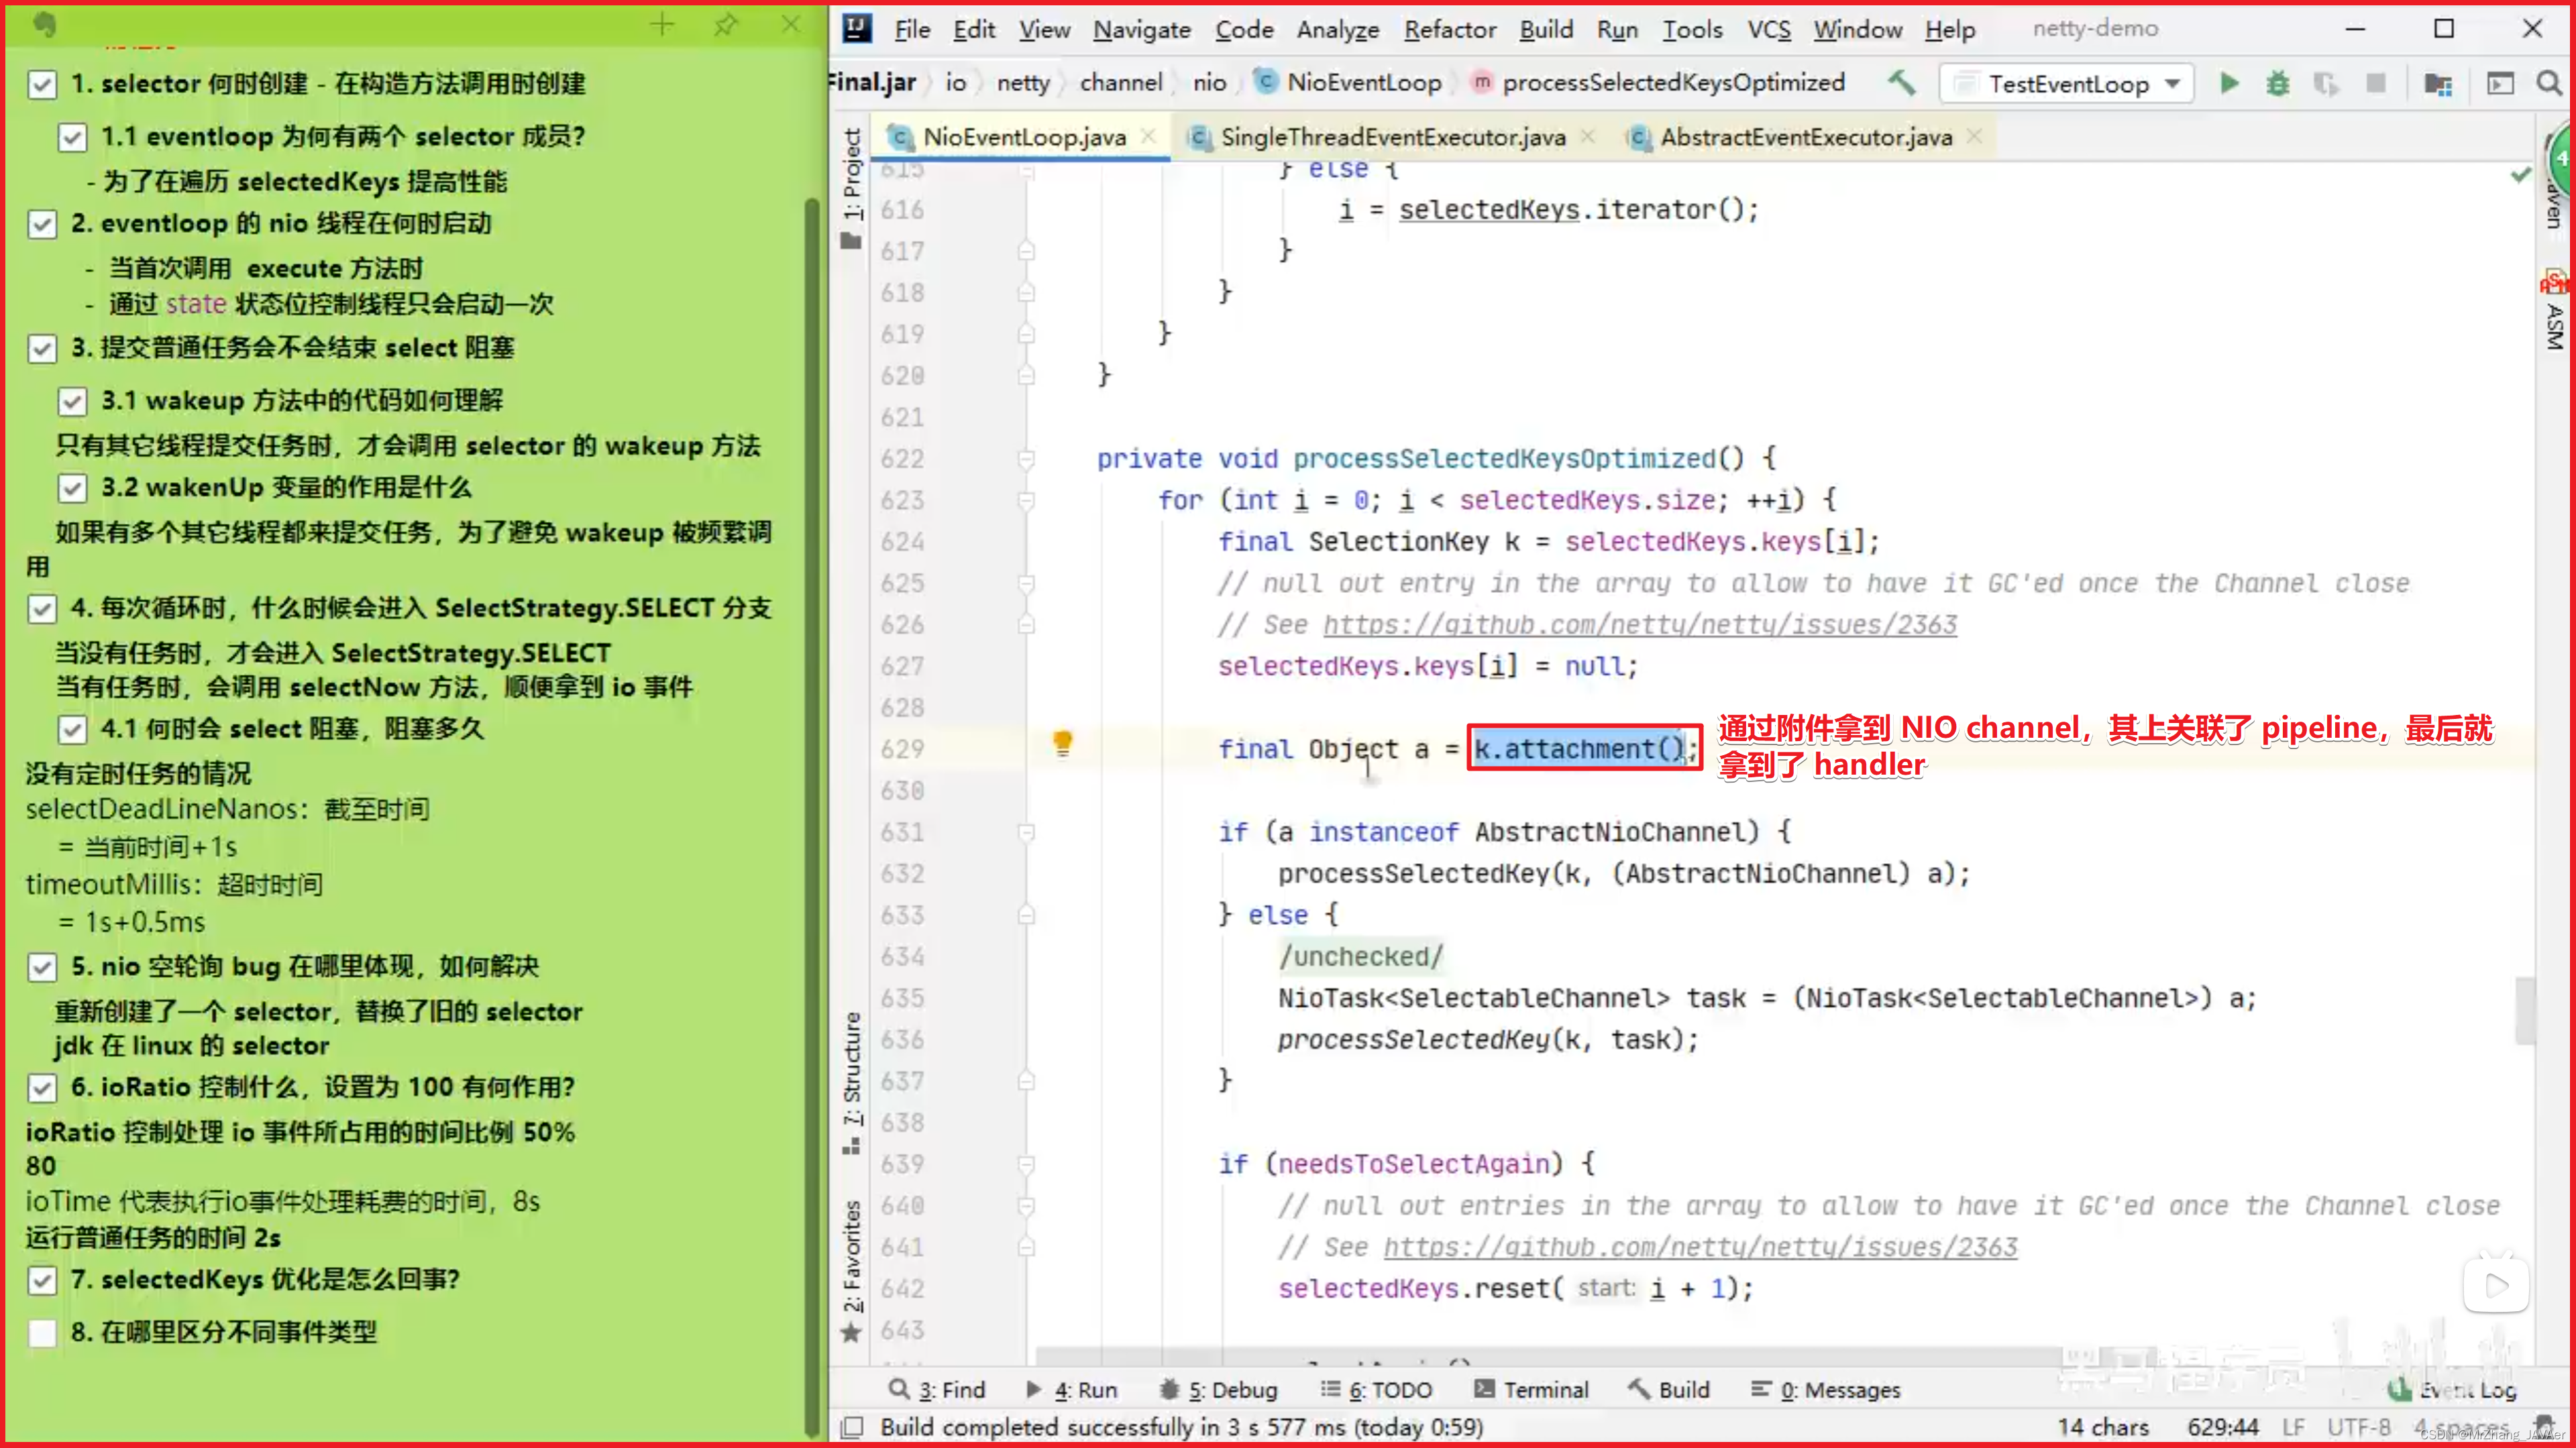
Task: Collapse the if block fold at line 631
Action: 1026,832
